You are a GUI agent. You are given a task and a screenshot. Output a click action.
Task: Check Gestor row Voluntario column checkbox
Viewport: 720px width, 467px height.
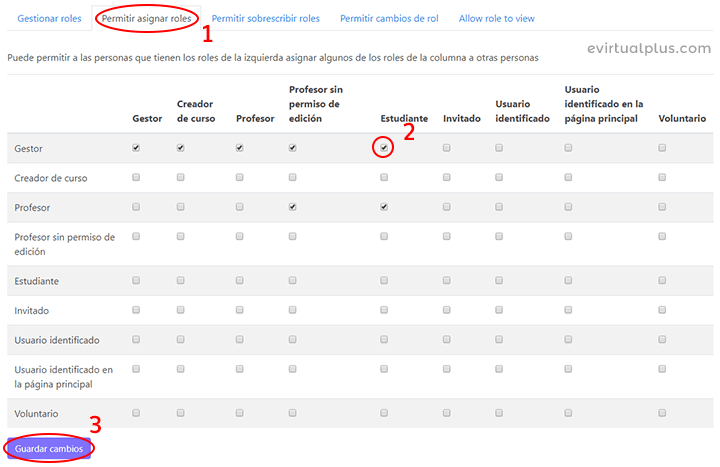[x=662, y=148]
